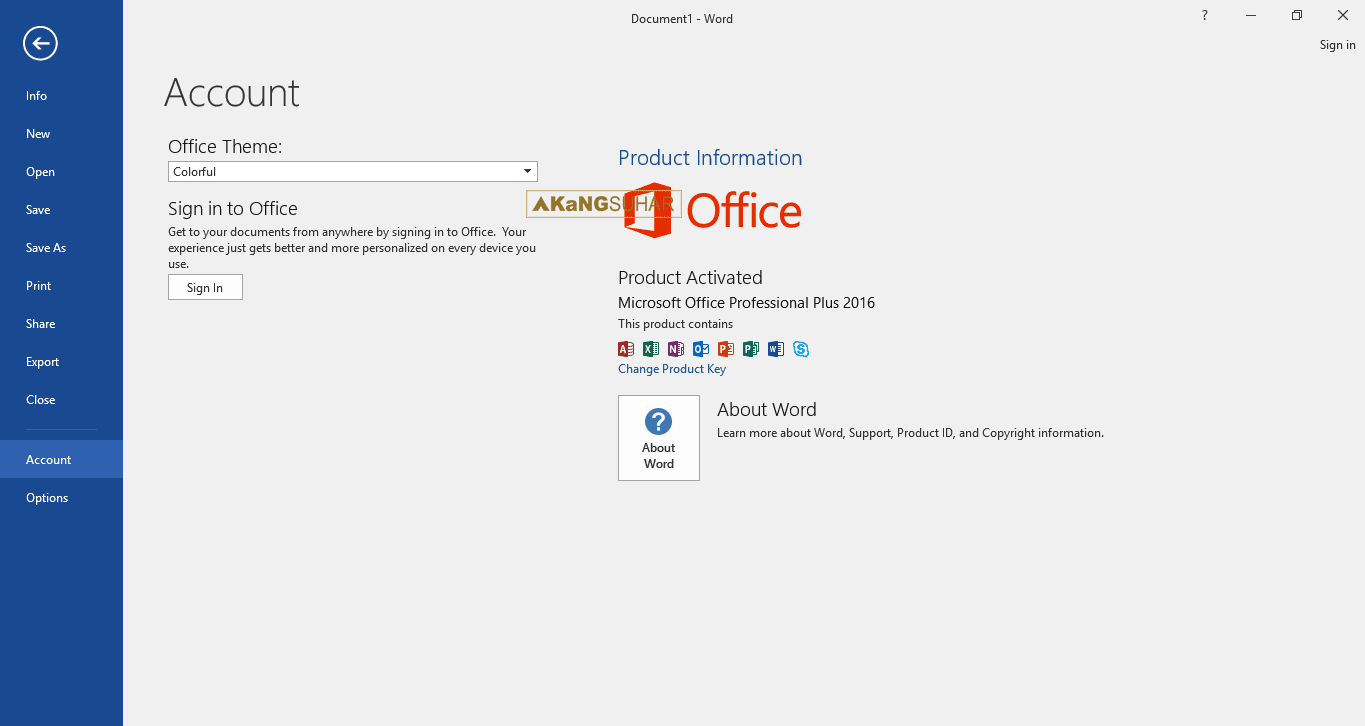This screenshot has height=726, width=1365.
Task: Select the Skype for Business icon
Action: coord(800,349)
